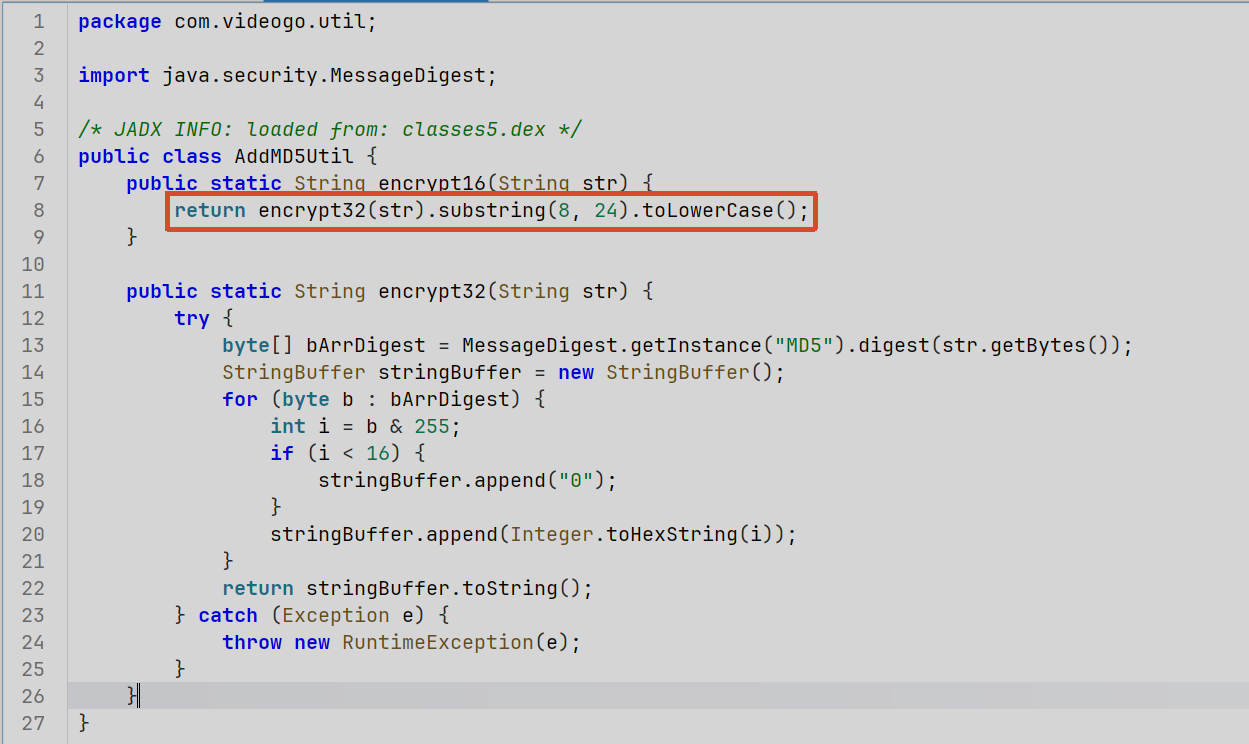The height and width of the screenshot is (744, 1249).
Task: Click the catch keyword on line 23
Action: (228, 615)
